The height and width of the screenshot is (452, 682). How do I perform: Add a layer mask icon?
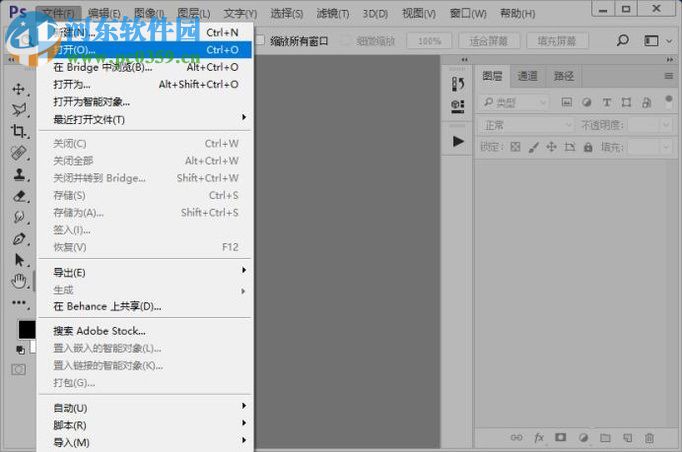click(561, 438)
